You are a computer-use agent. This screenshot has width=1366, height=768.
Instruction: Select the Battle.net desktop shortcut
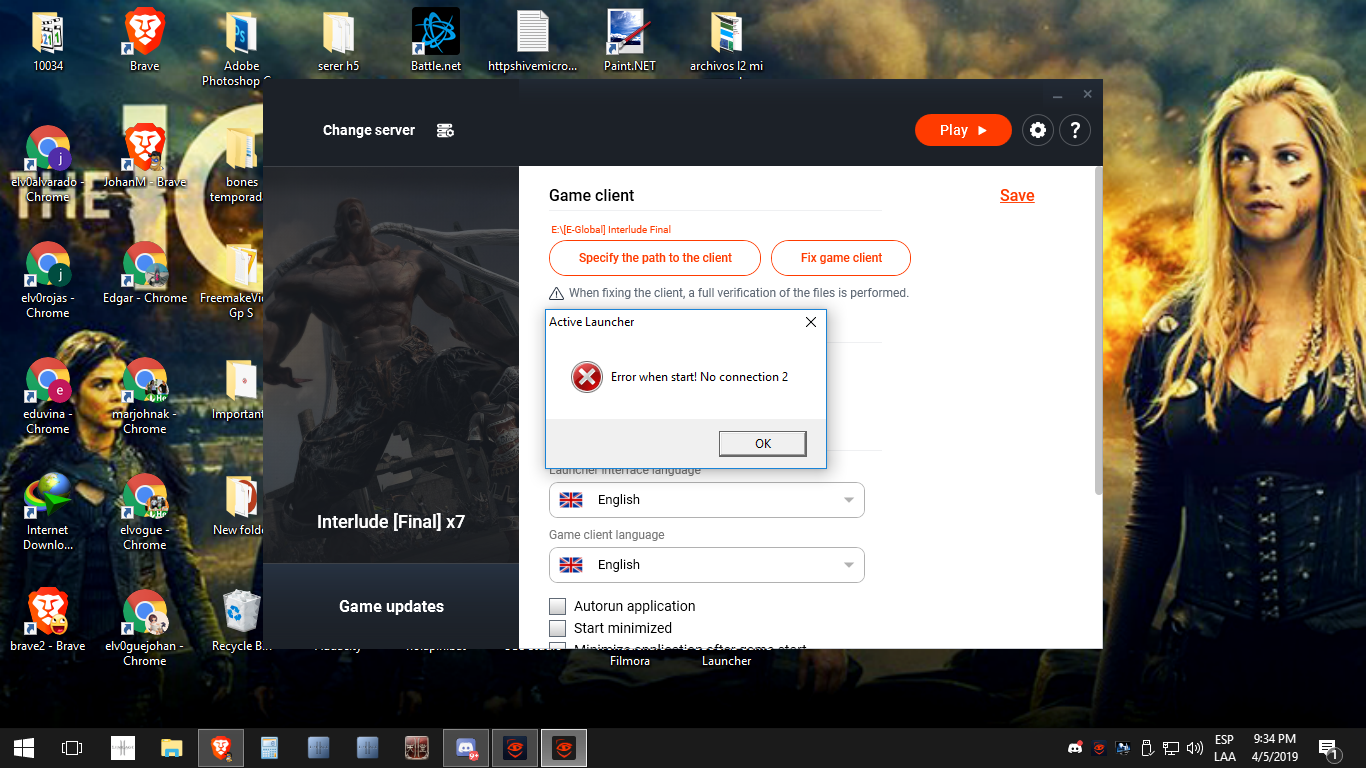coord(436,42)
